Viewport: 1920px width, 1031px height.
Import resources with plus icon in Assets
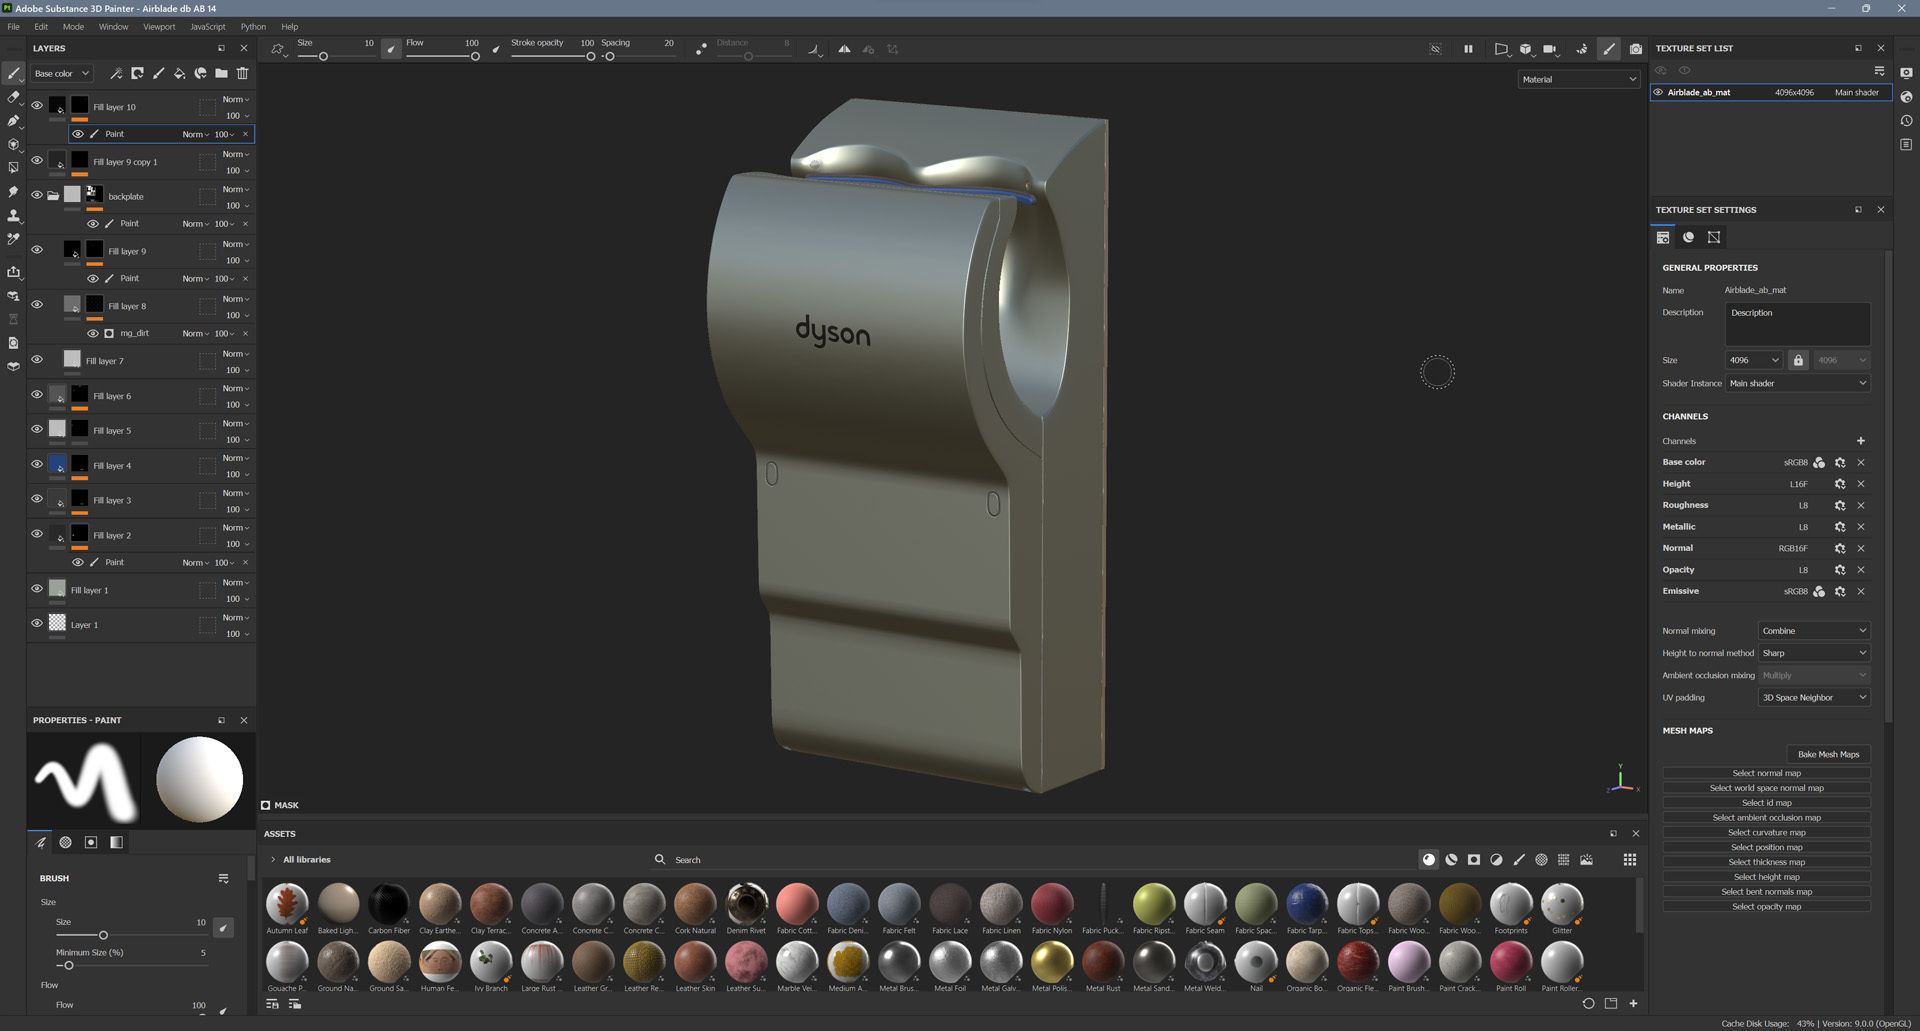(x=1633, y=1003)
